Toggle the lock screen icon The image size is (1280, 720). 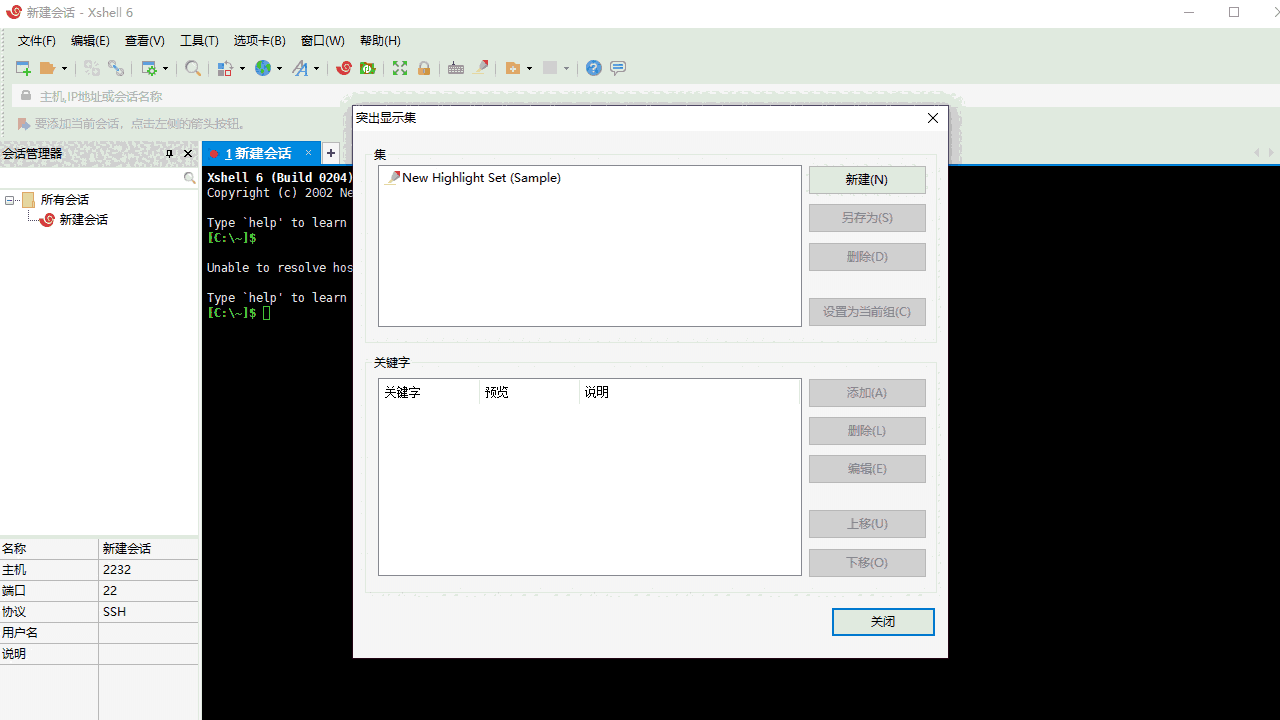pyautogui.click(x=424, y=68)
